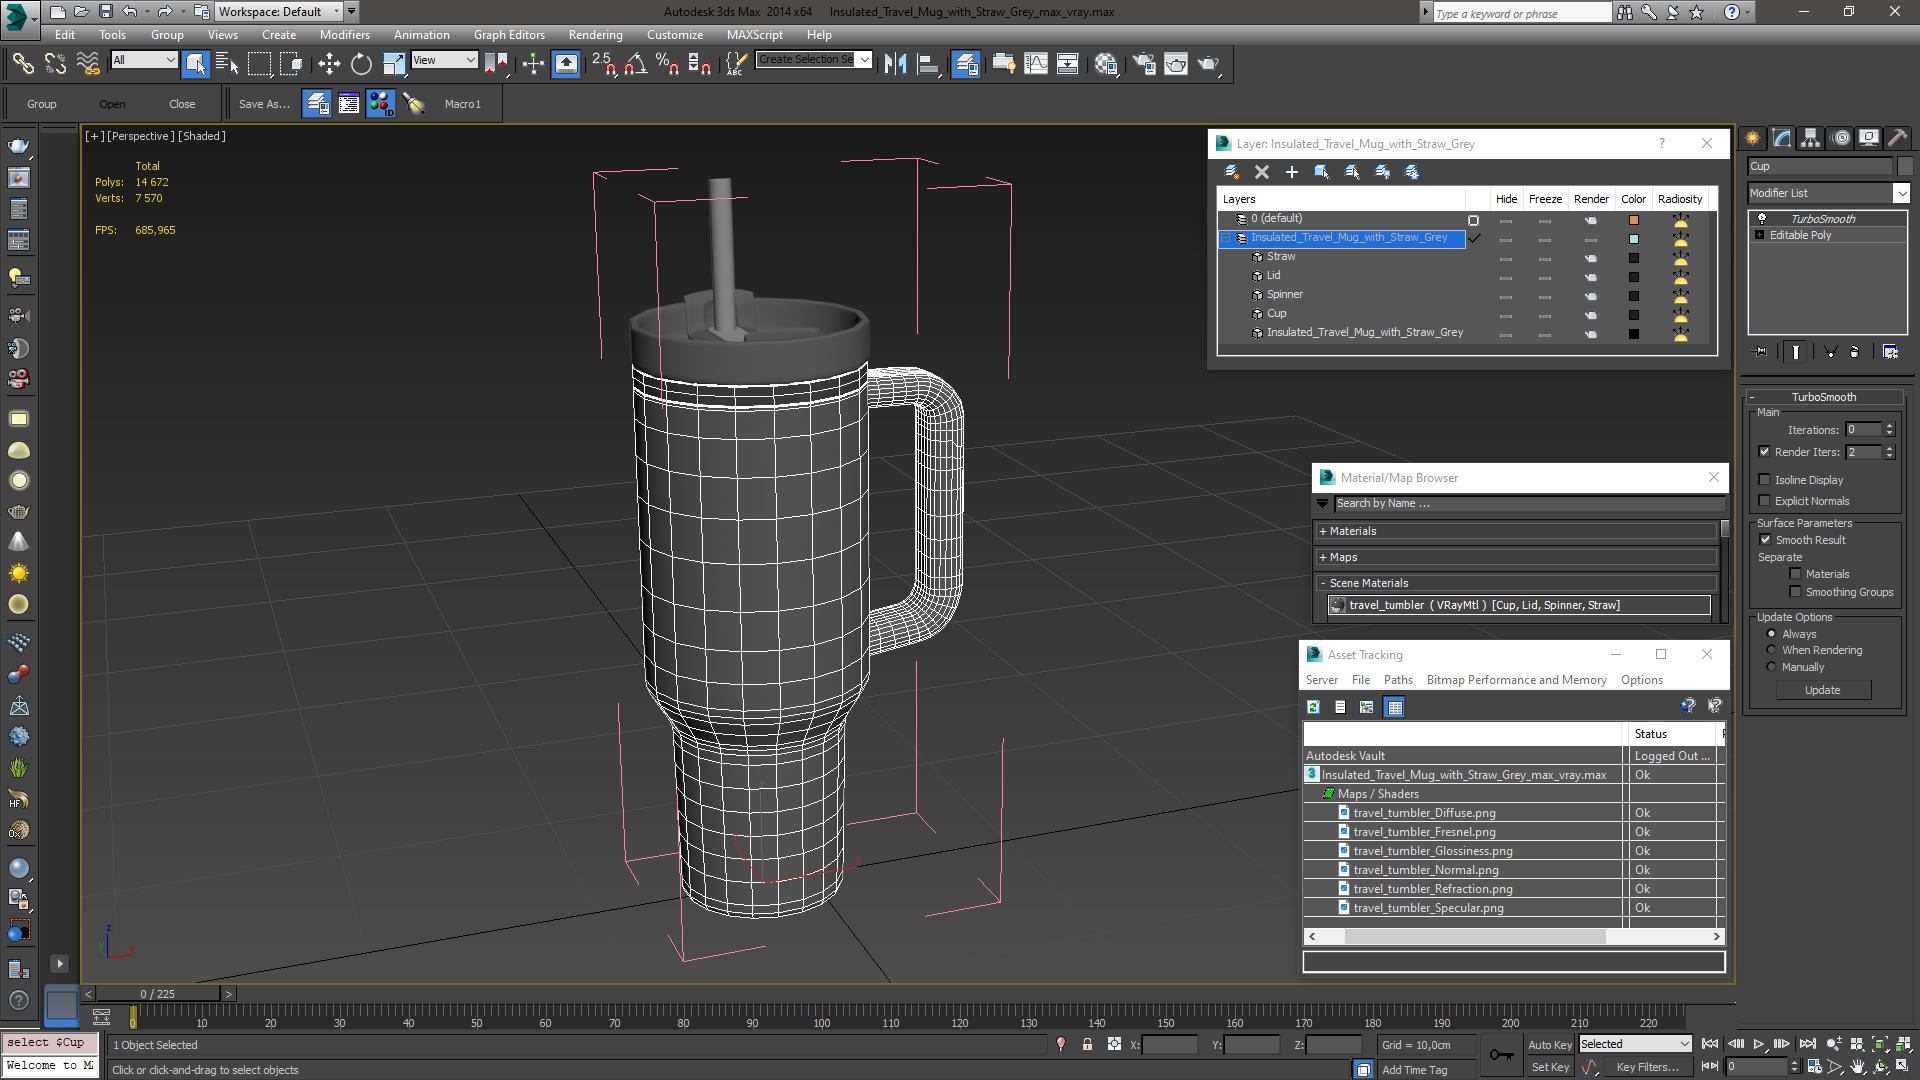Enable Isoline Display checkbox
This screenshot has height=1080, width=1920.
[1764, 480]
